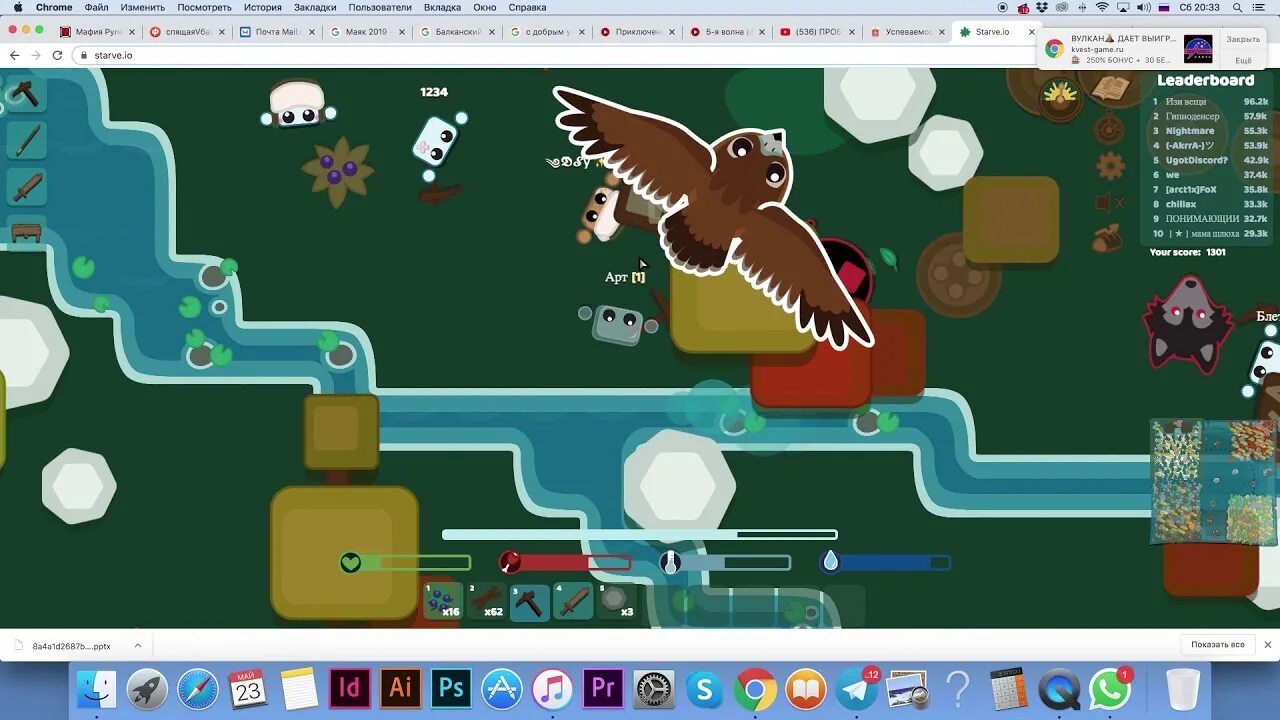Switch to the Почта Mail tab
This screenshot has height=720, width=1280.
tap(277, 32)
